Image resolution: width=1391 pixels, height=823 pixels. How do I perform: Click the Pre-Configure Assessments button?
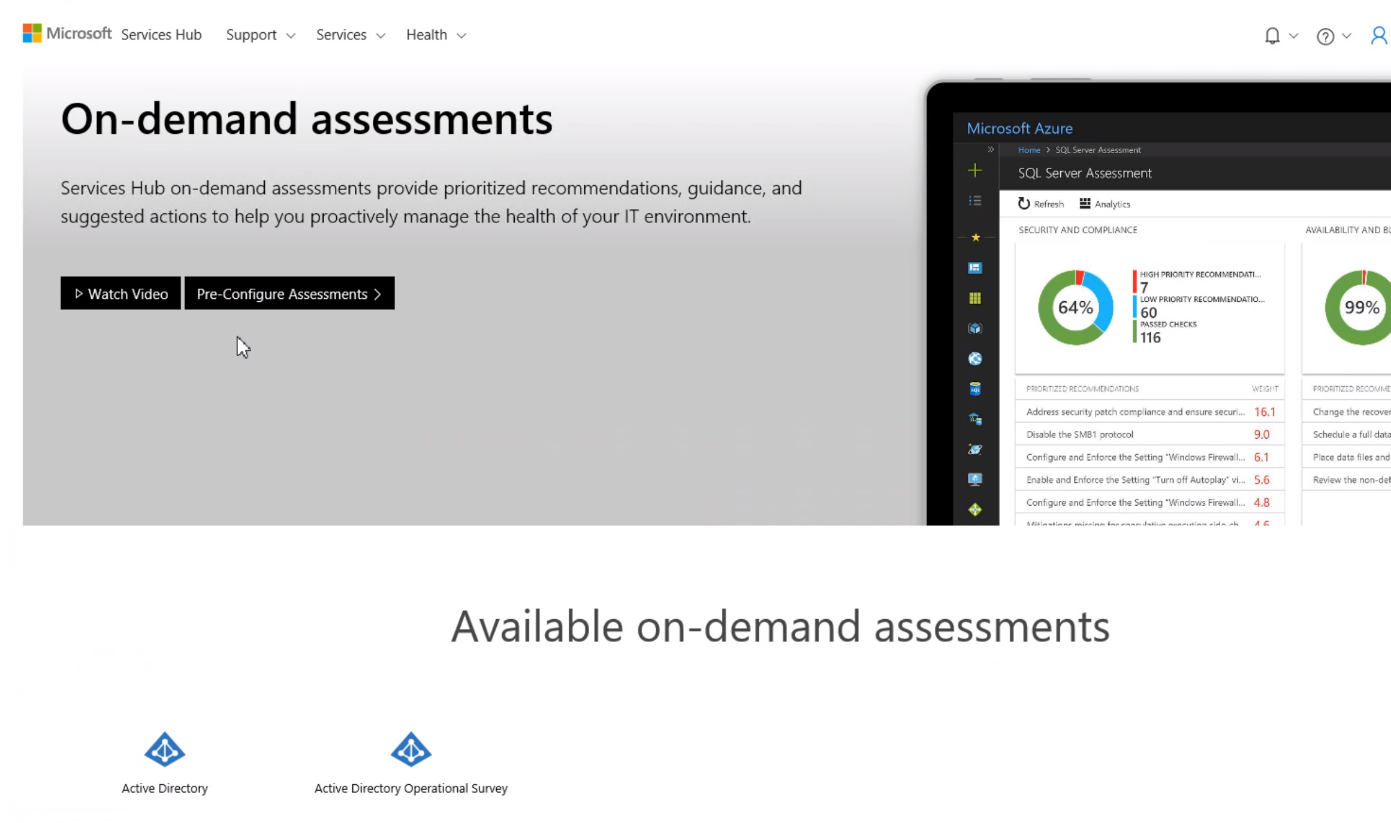tap(290, 293)
